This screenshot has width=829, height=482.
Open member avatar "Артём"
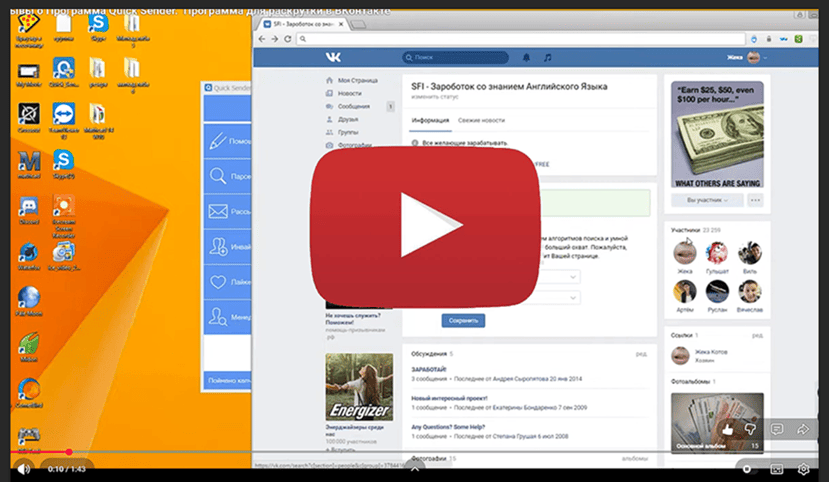point(685,292)
